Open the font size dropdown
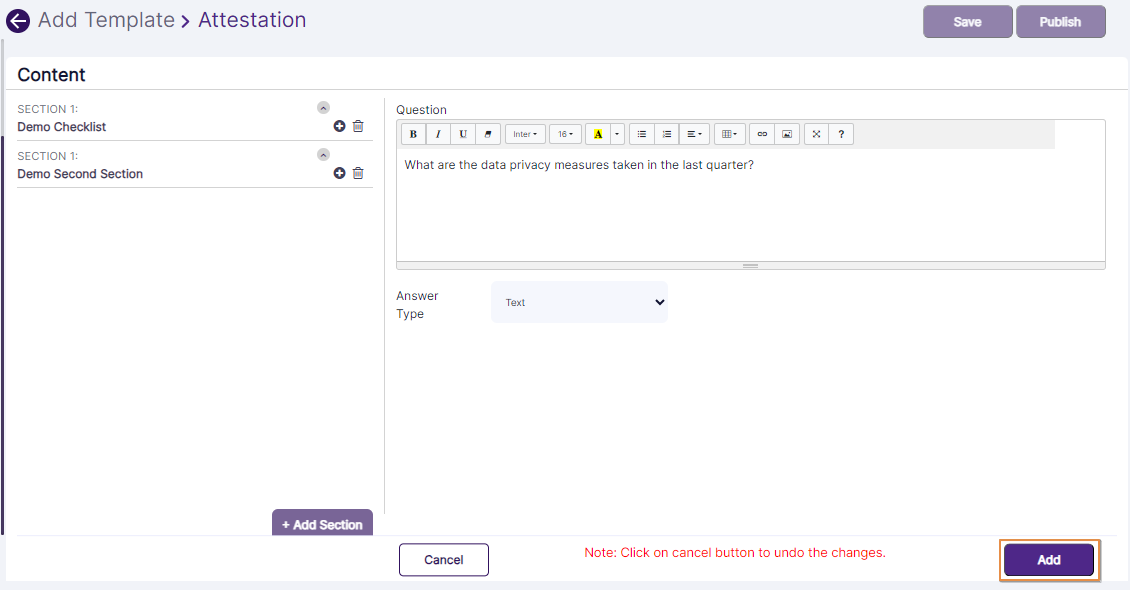 coord(565,133)
